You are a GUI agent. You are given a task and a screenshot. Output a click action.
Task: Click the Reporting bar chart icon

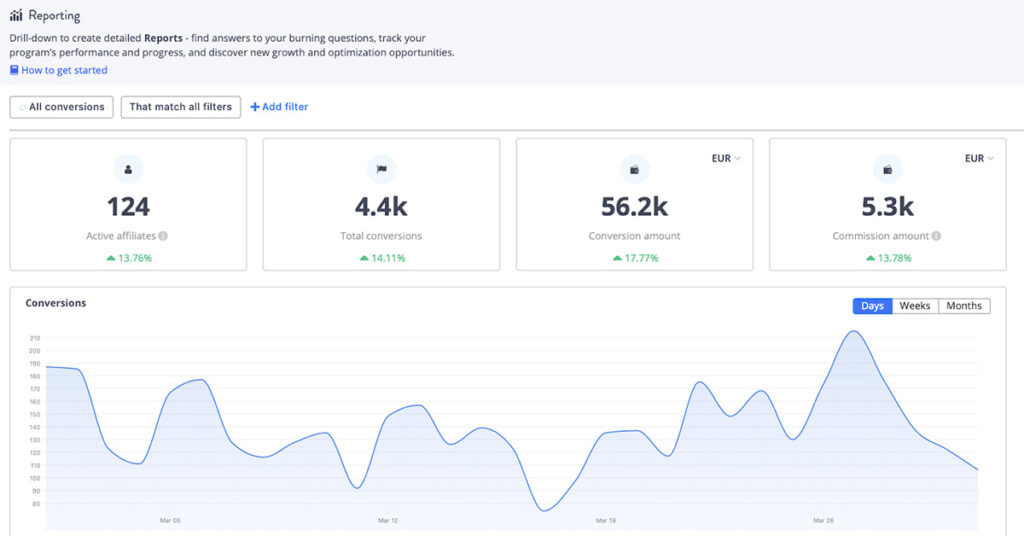point(16,16)
